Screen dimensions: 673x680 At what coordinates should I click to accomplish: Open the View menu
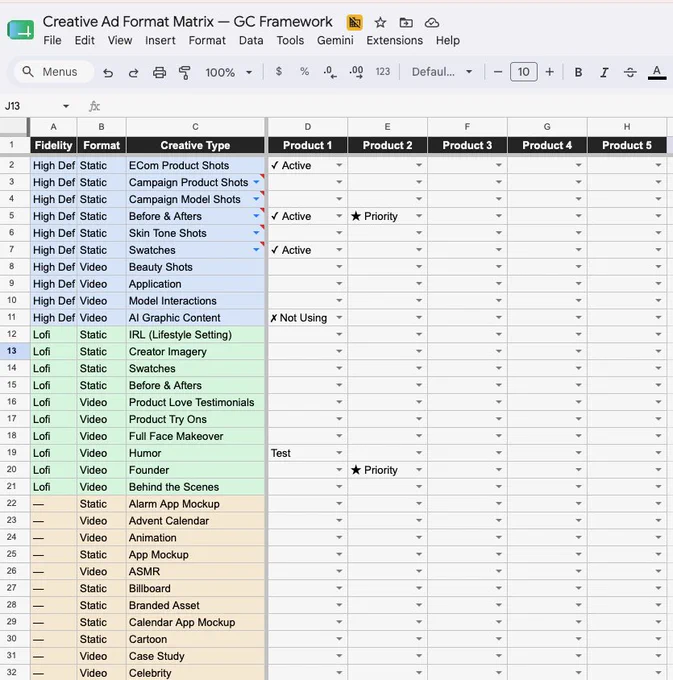tap(120, 40)
